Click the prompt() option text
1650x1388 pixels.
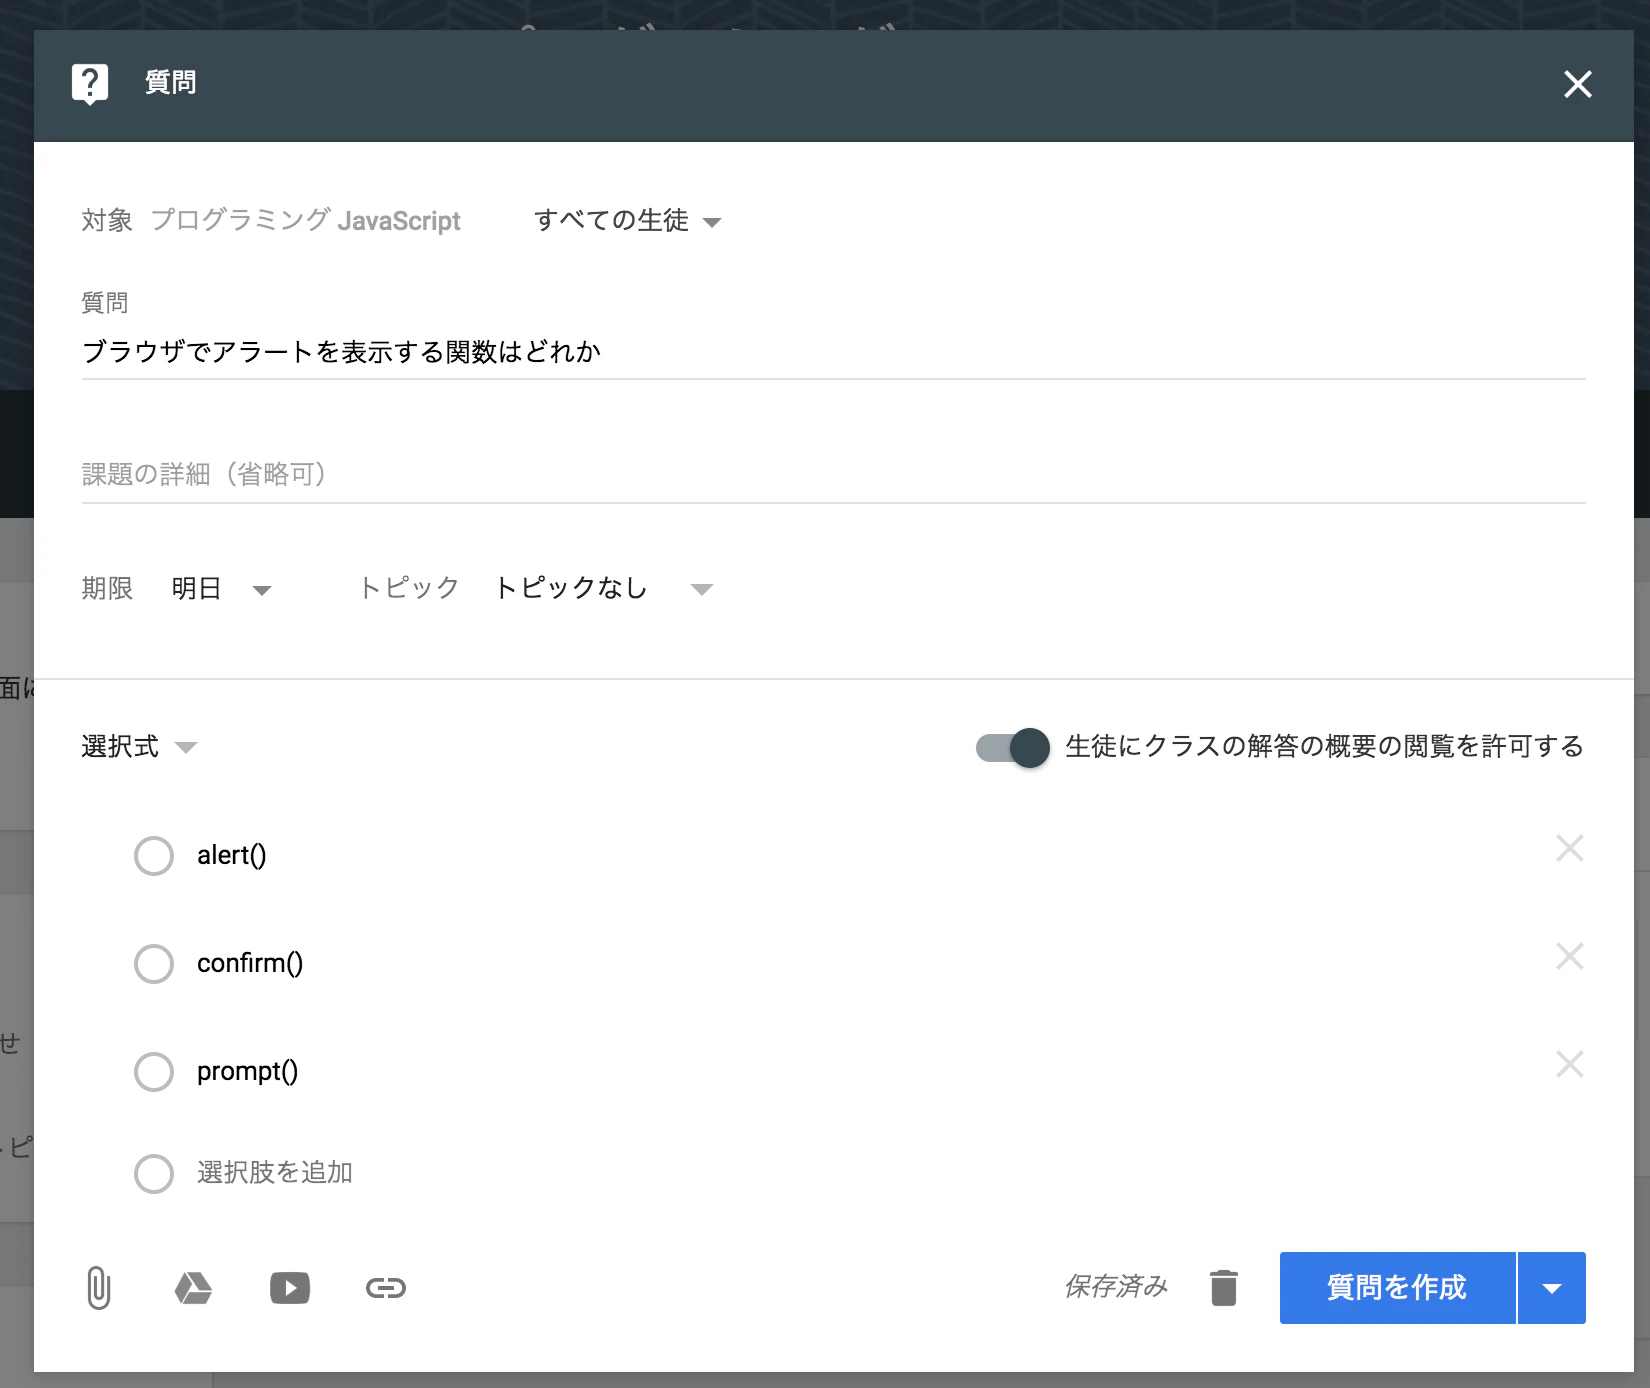248,1071
